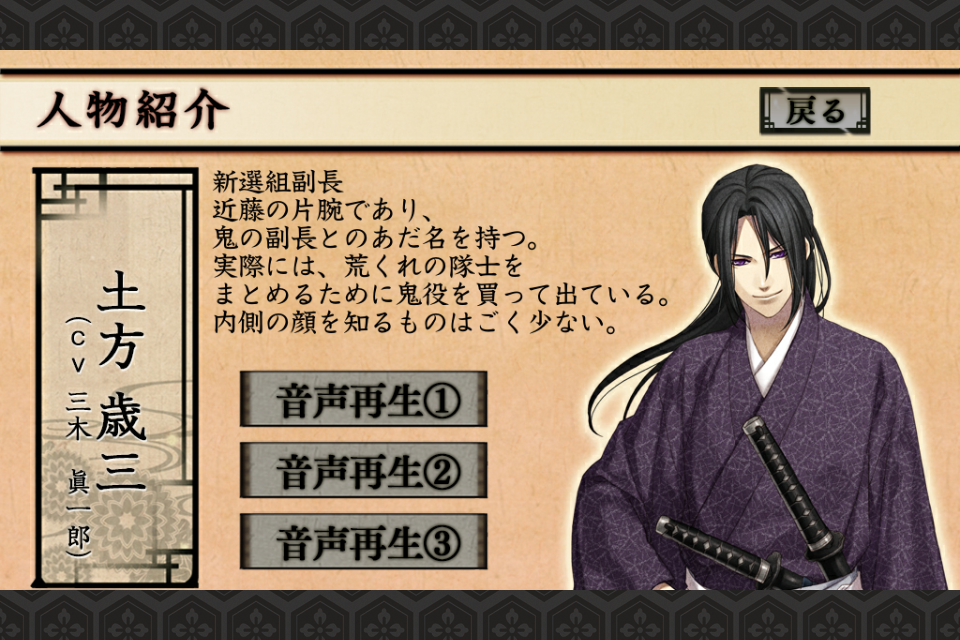960x640 pixels.
Task: Tap the 新選組副長 title line
Action: [278, 182]
